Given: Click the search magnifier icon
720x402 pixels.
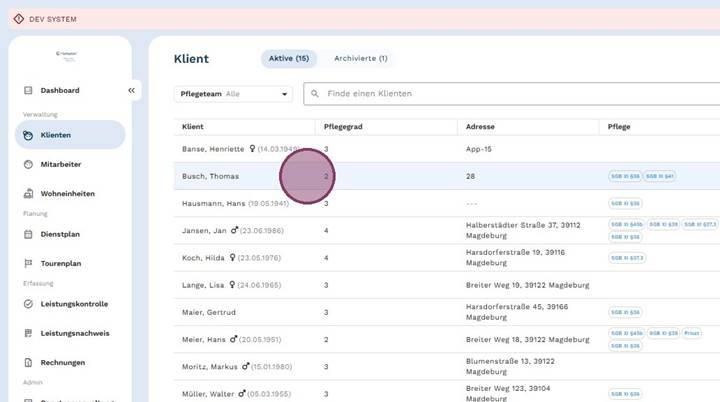Looking at the screenshot, I should tap(315, 94).
